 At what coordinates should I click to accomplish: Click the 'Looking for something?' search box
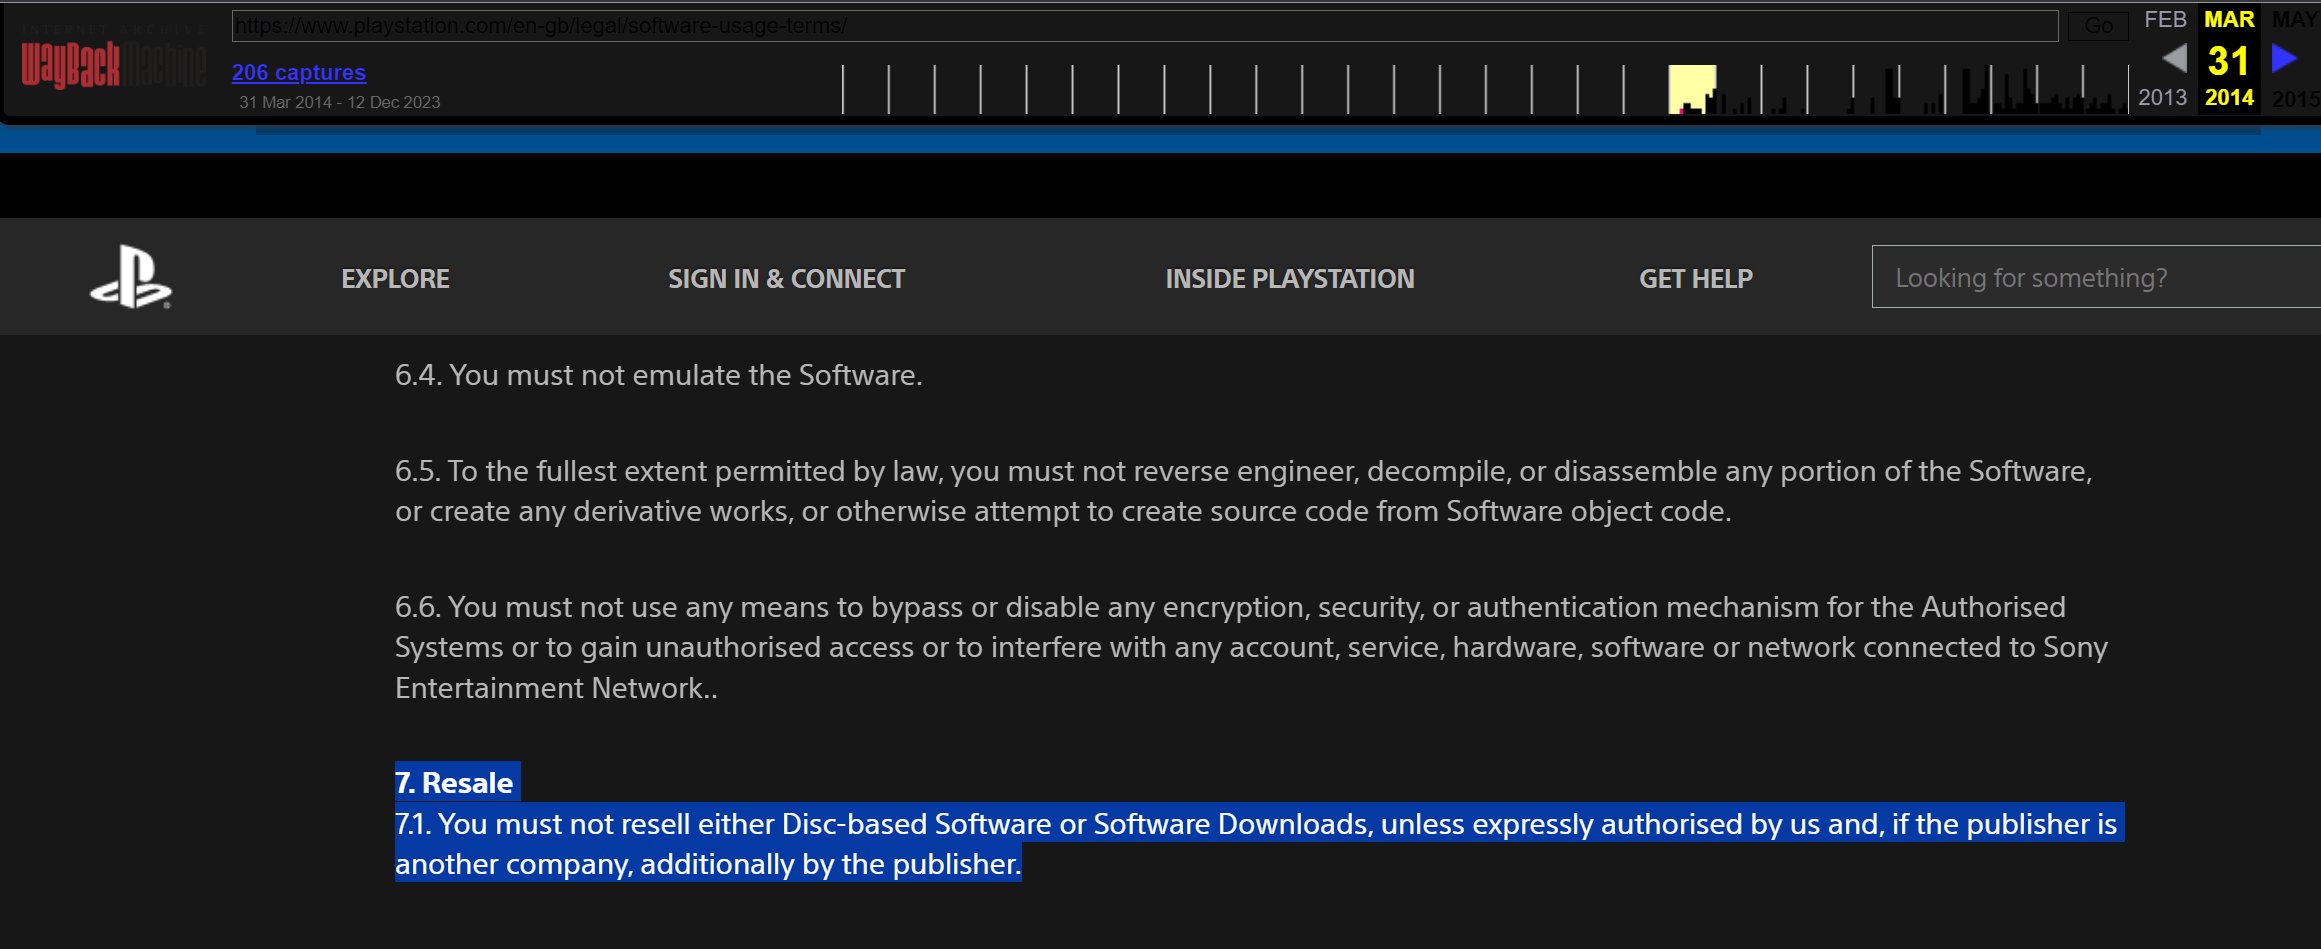pos(2096,277)
